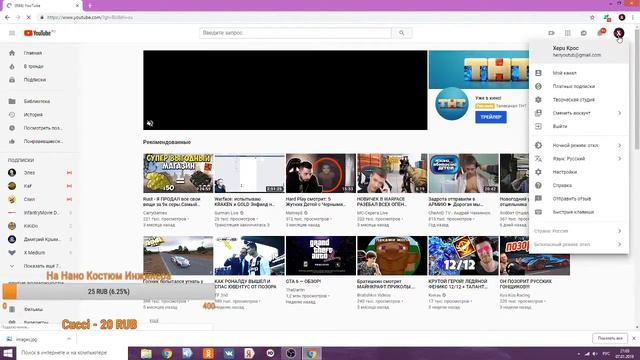Open Братишкин смотрит майнкрафт thumbnail

(392, 256)
